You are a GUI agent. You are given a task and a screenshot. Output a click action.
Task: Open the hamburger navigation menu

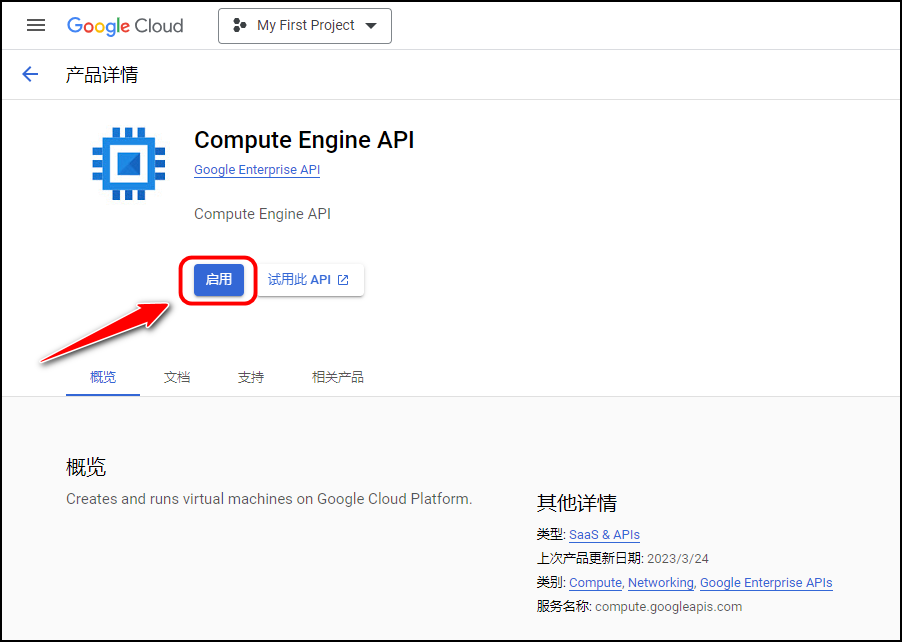tap(36, 25)
